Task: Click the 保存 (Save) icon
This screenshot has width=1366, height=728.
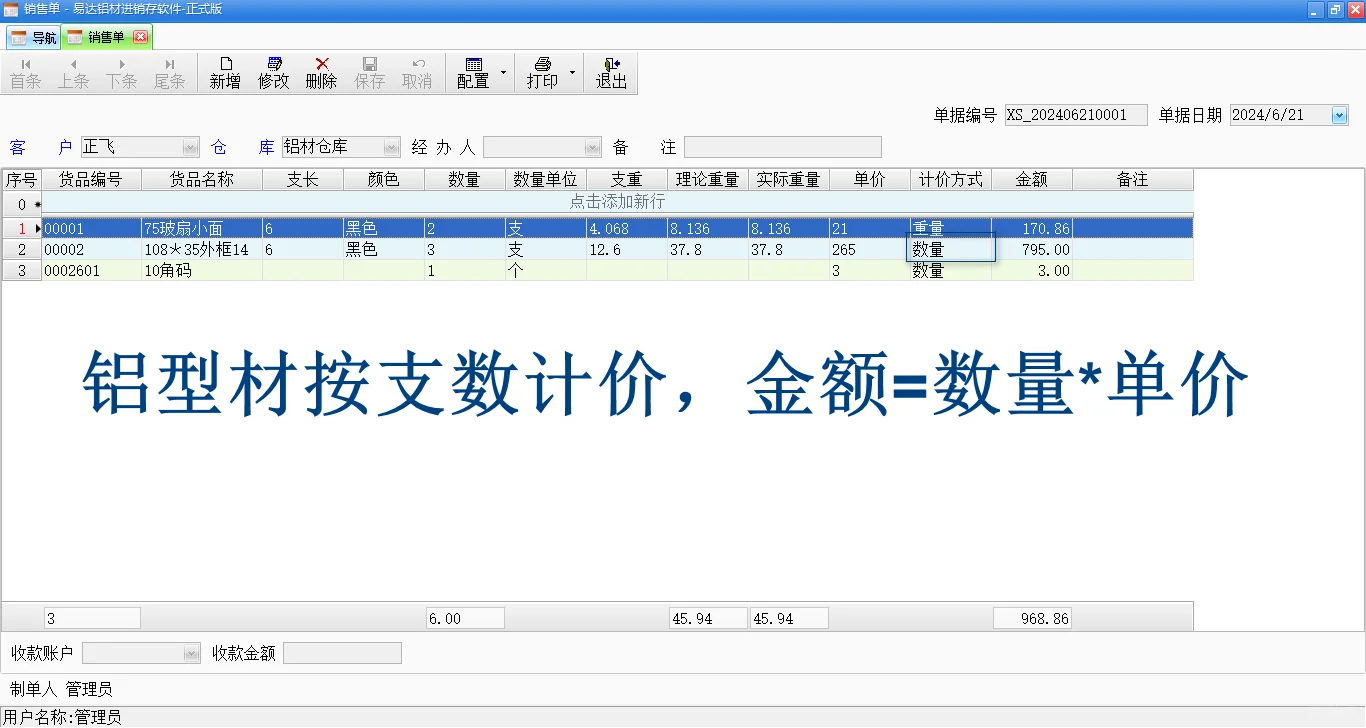Action: point(369,72)
